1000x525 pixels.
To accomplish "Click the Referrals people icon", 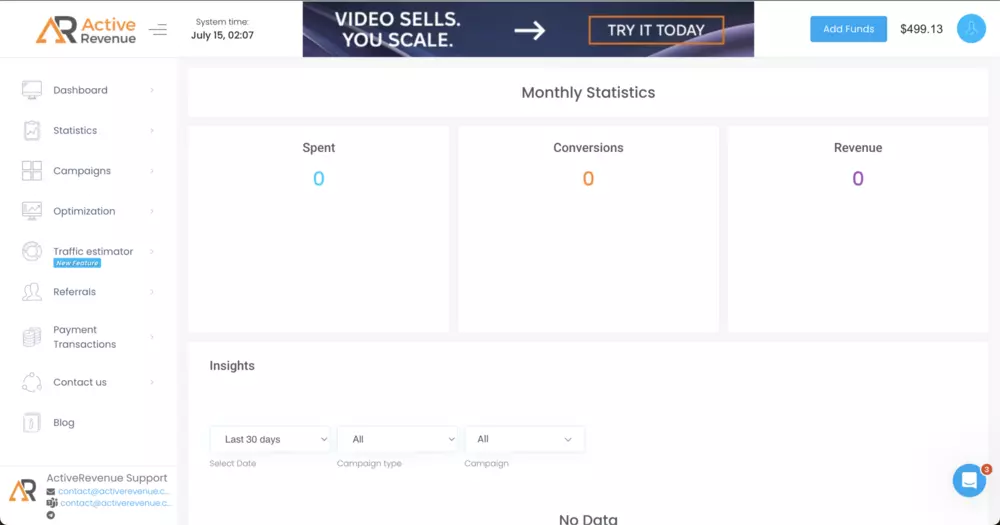I will click(31, 292).
